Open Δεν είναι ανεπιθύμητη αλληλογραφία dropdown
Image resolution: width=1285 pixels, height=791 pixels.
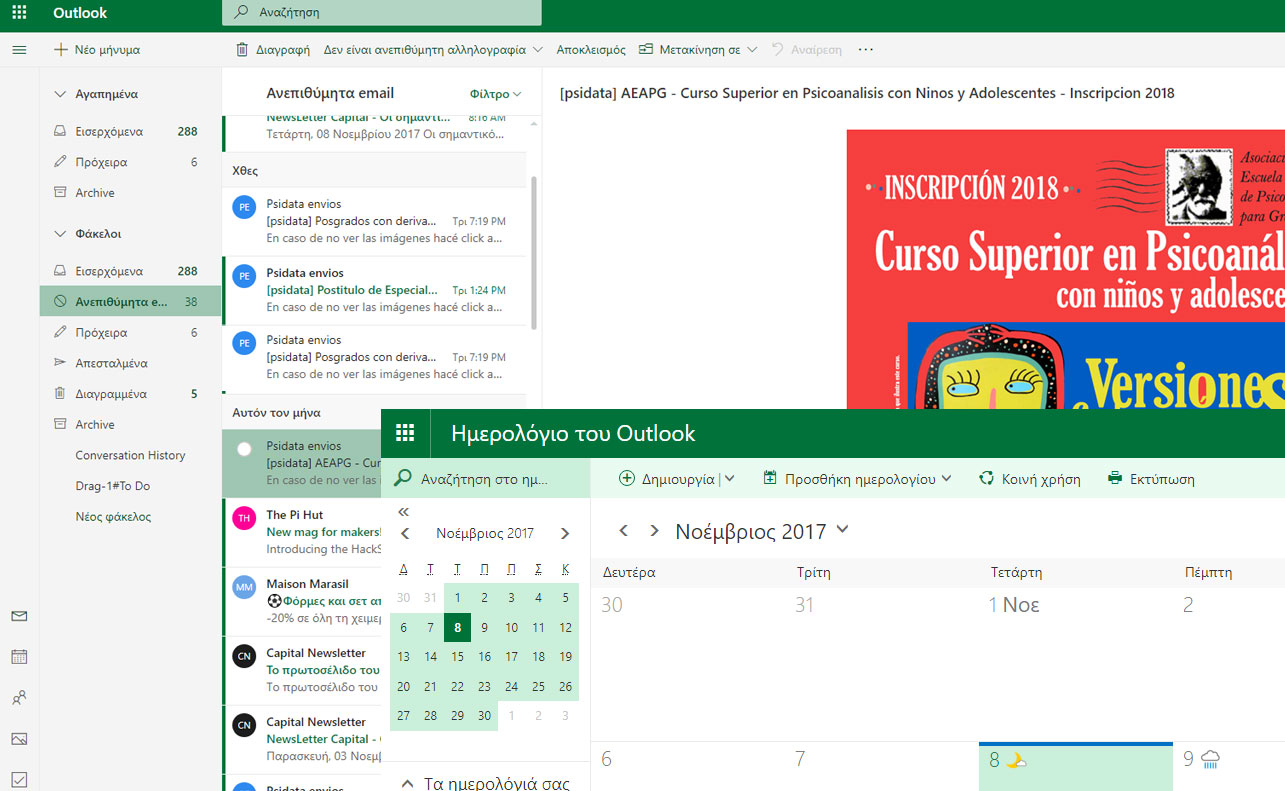538,49
